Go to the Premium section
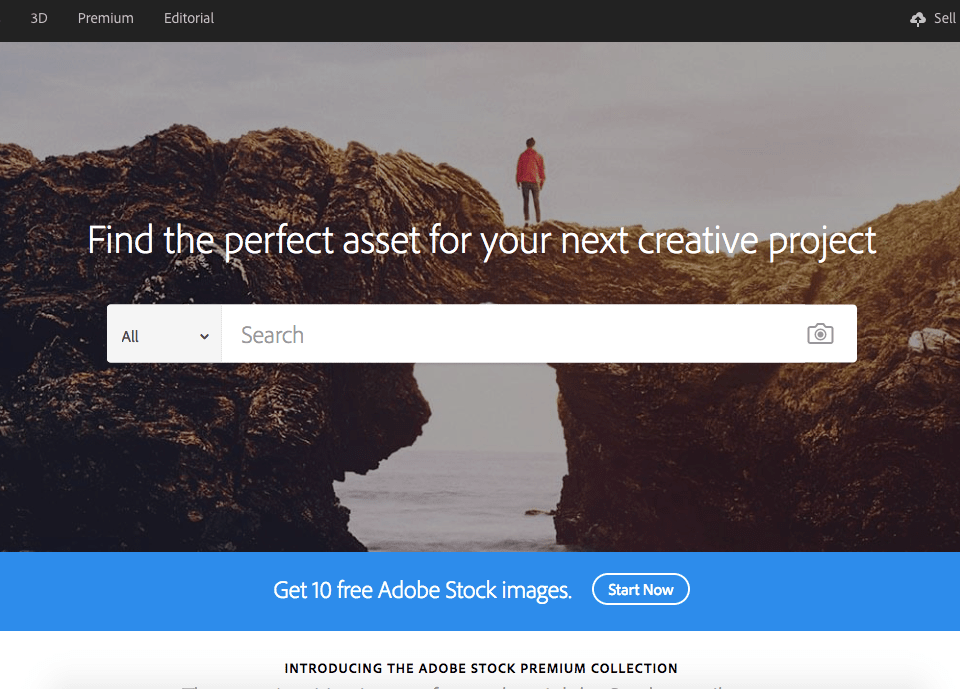Image resolution: width=960 pixels, height=689 pixels. (x=105, y=18)
